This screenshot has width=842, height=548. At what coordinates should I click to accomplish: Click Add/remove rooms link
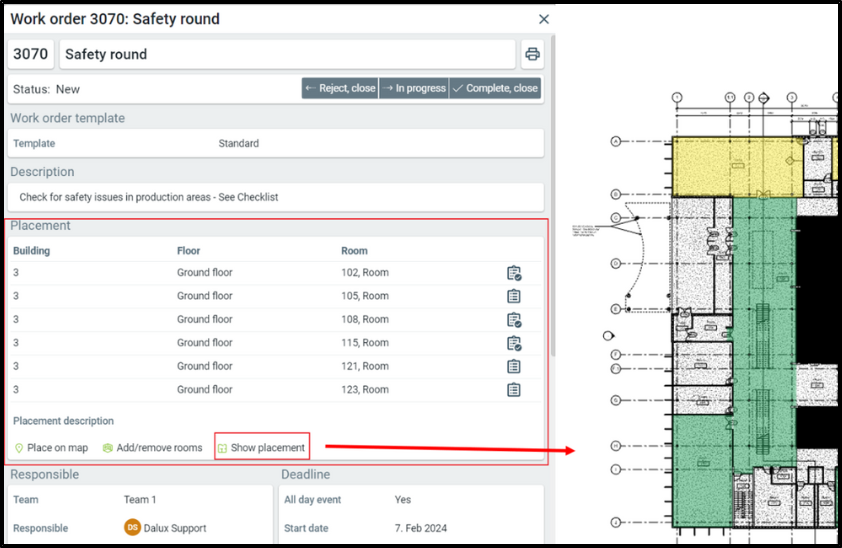click(x=152, y=448)
